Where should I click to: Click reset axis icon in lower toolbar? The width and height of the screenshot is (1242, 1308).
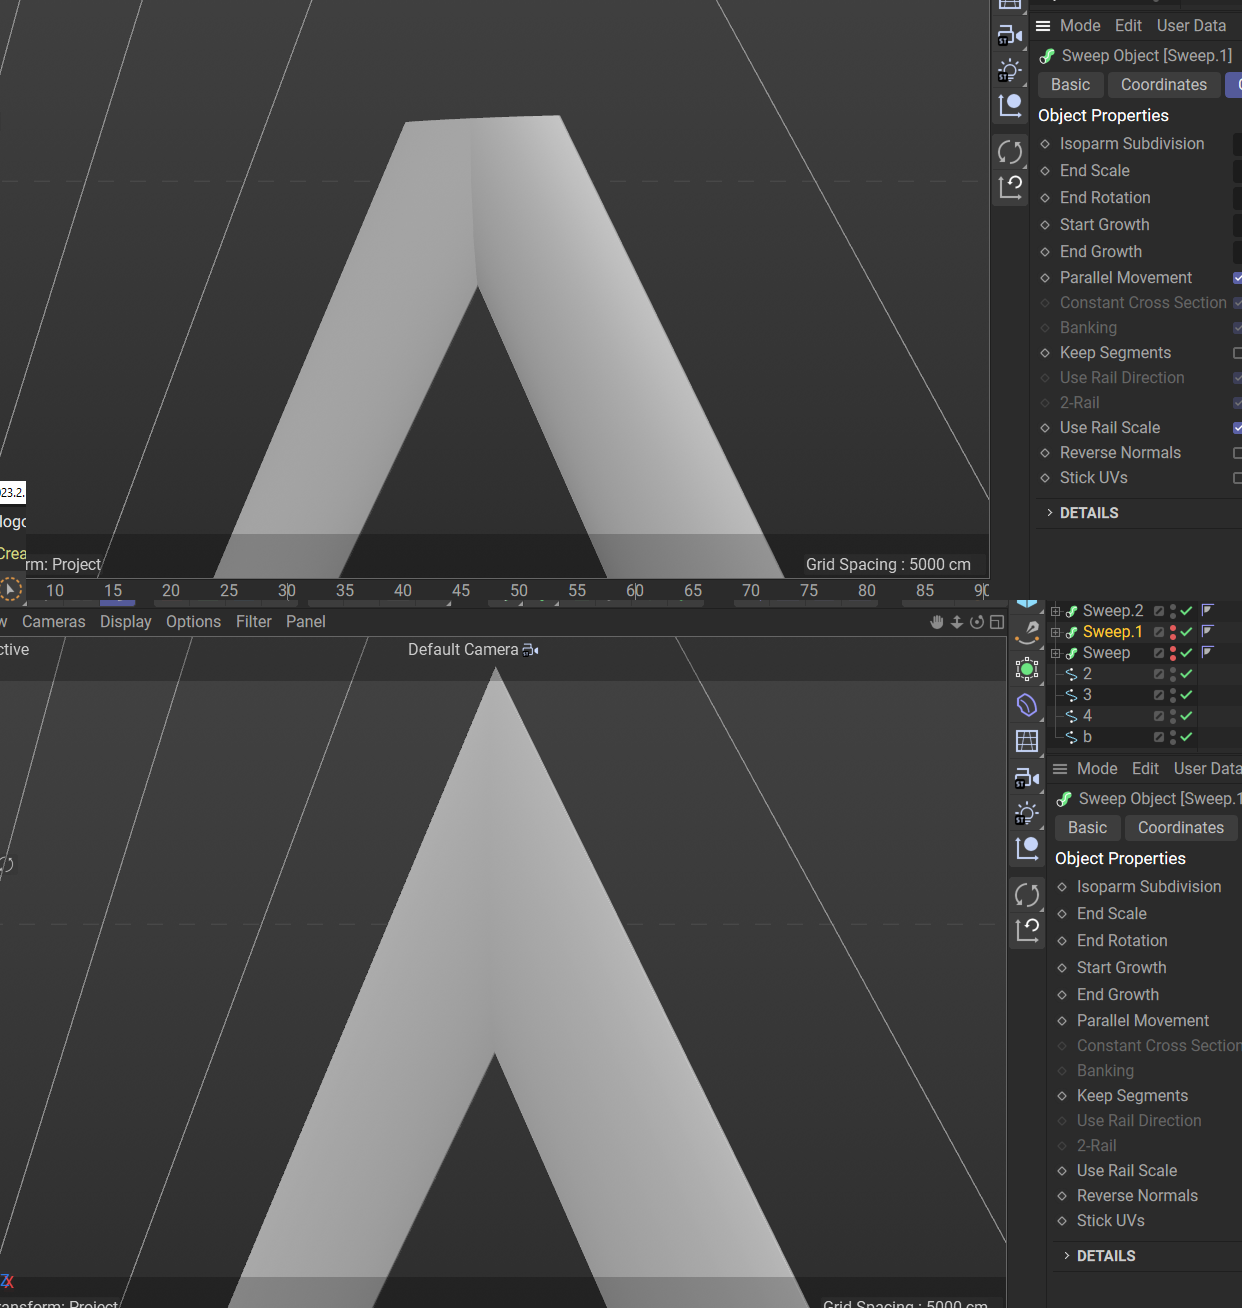[1027, 930]
